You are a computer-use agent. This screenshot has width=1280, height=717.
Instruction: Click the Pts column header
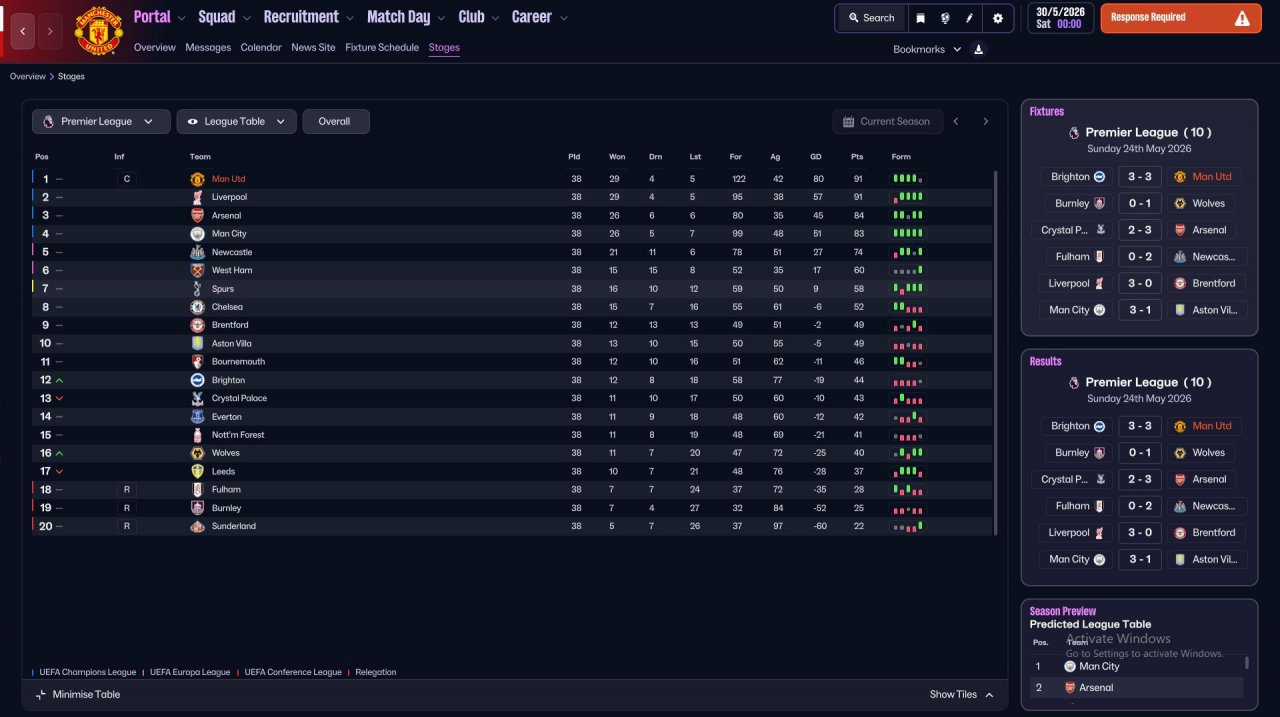pyautogui.click(x=857, y=156)
